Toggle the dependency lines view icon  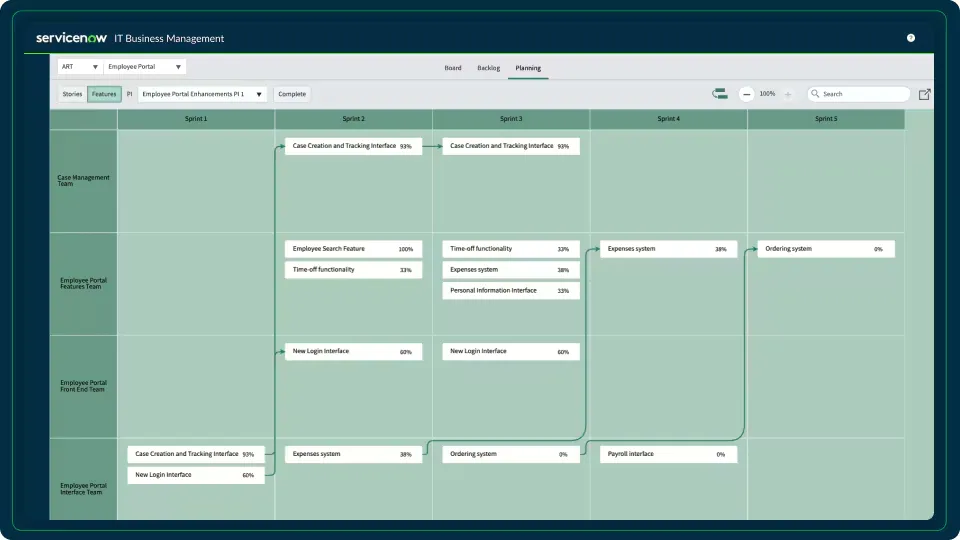coord(720,94)
